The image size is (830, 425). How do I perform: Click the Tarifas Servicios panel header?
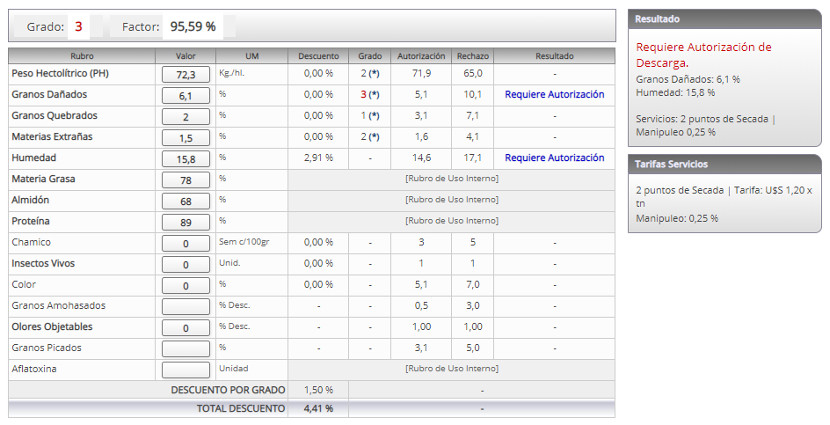(724, 164)
